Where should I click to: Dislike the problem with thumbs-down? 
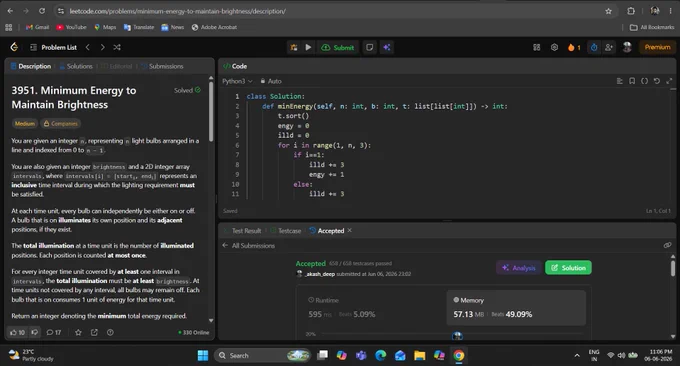(x=35, y=332)
